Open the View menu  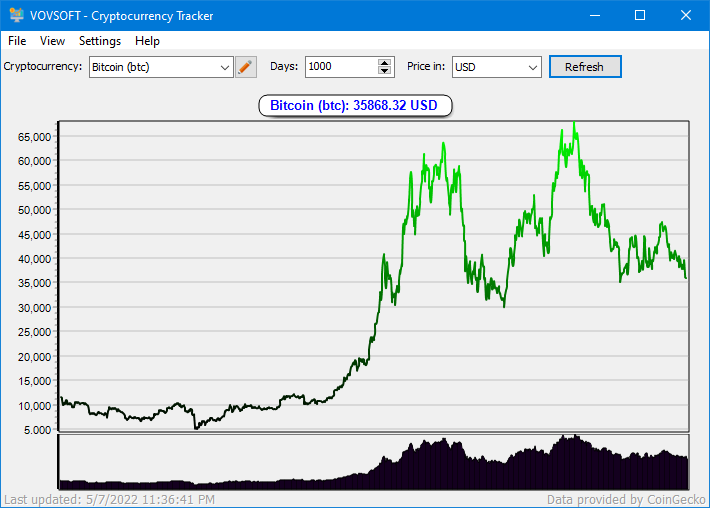[52, 41]
